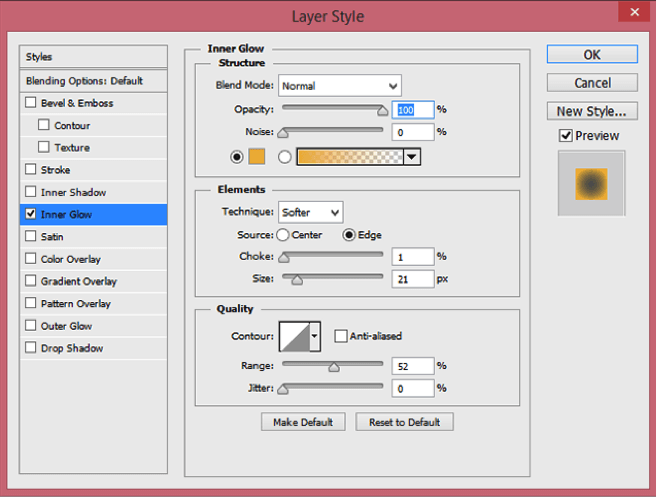The width and height of the screenshot is (657, 497).
Task: Enable the Pattern Overlay checkbox
Action: pyautogui.click(x=31, y=303)
